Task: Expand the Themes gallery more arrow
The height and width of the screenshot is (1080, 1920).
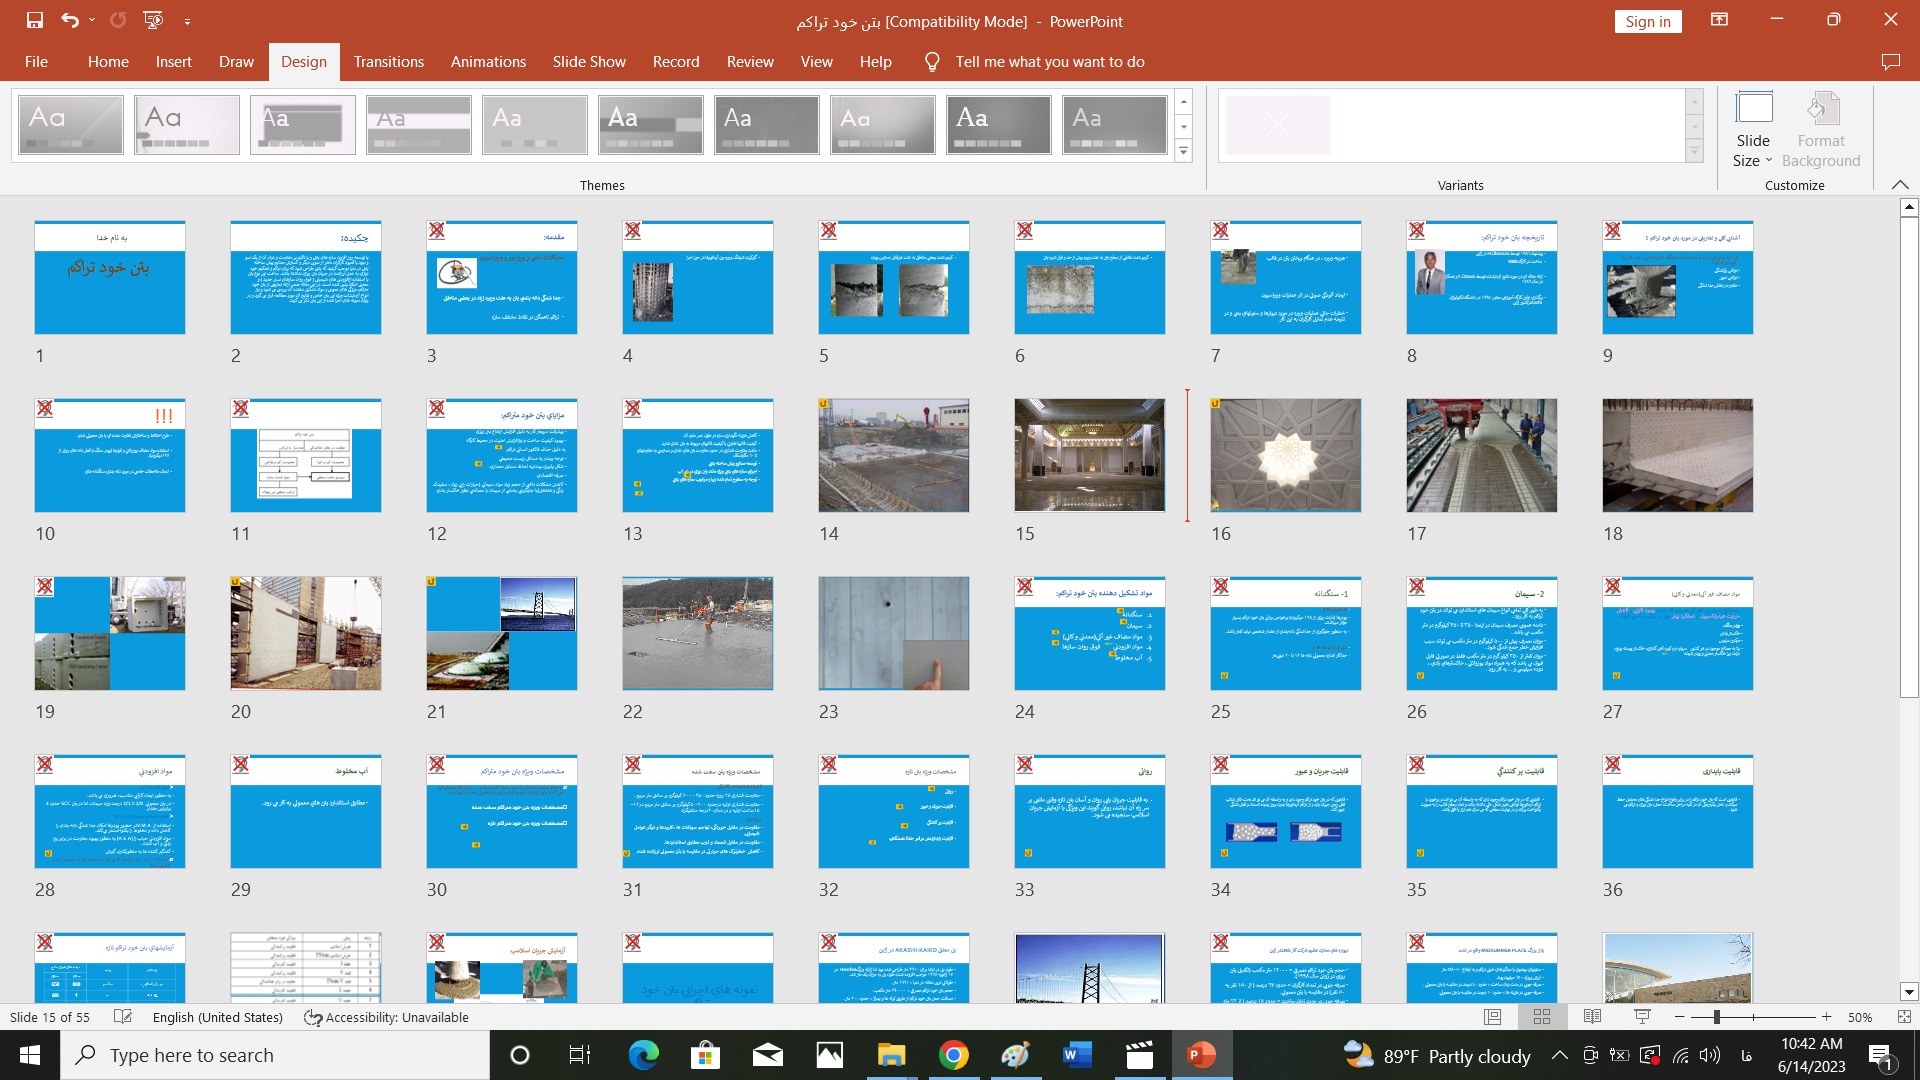Action: pos(1184,151)
